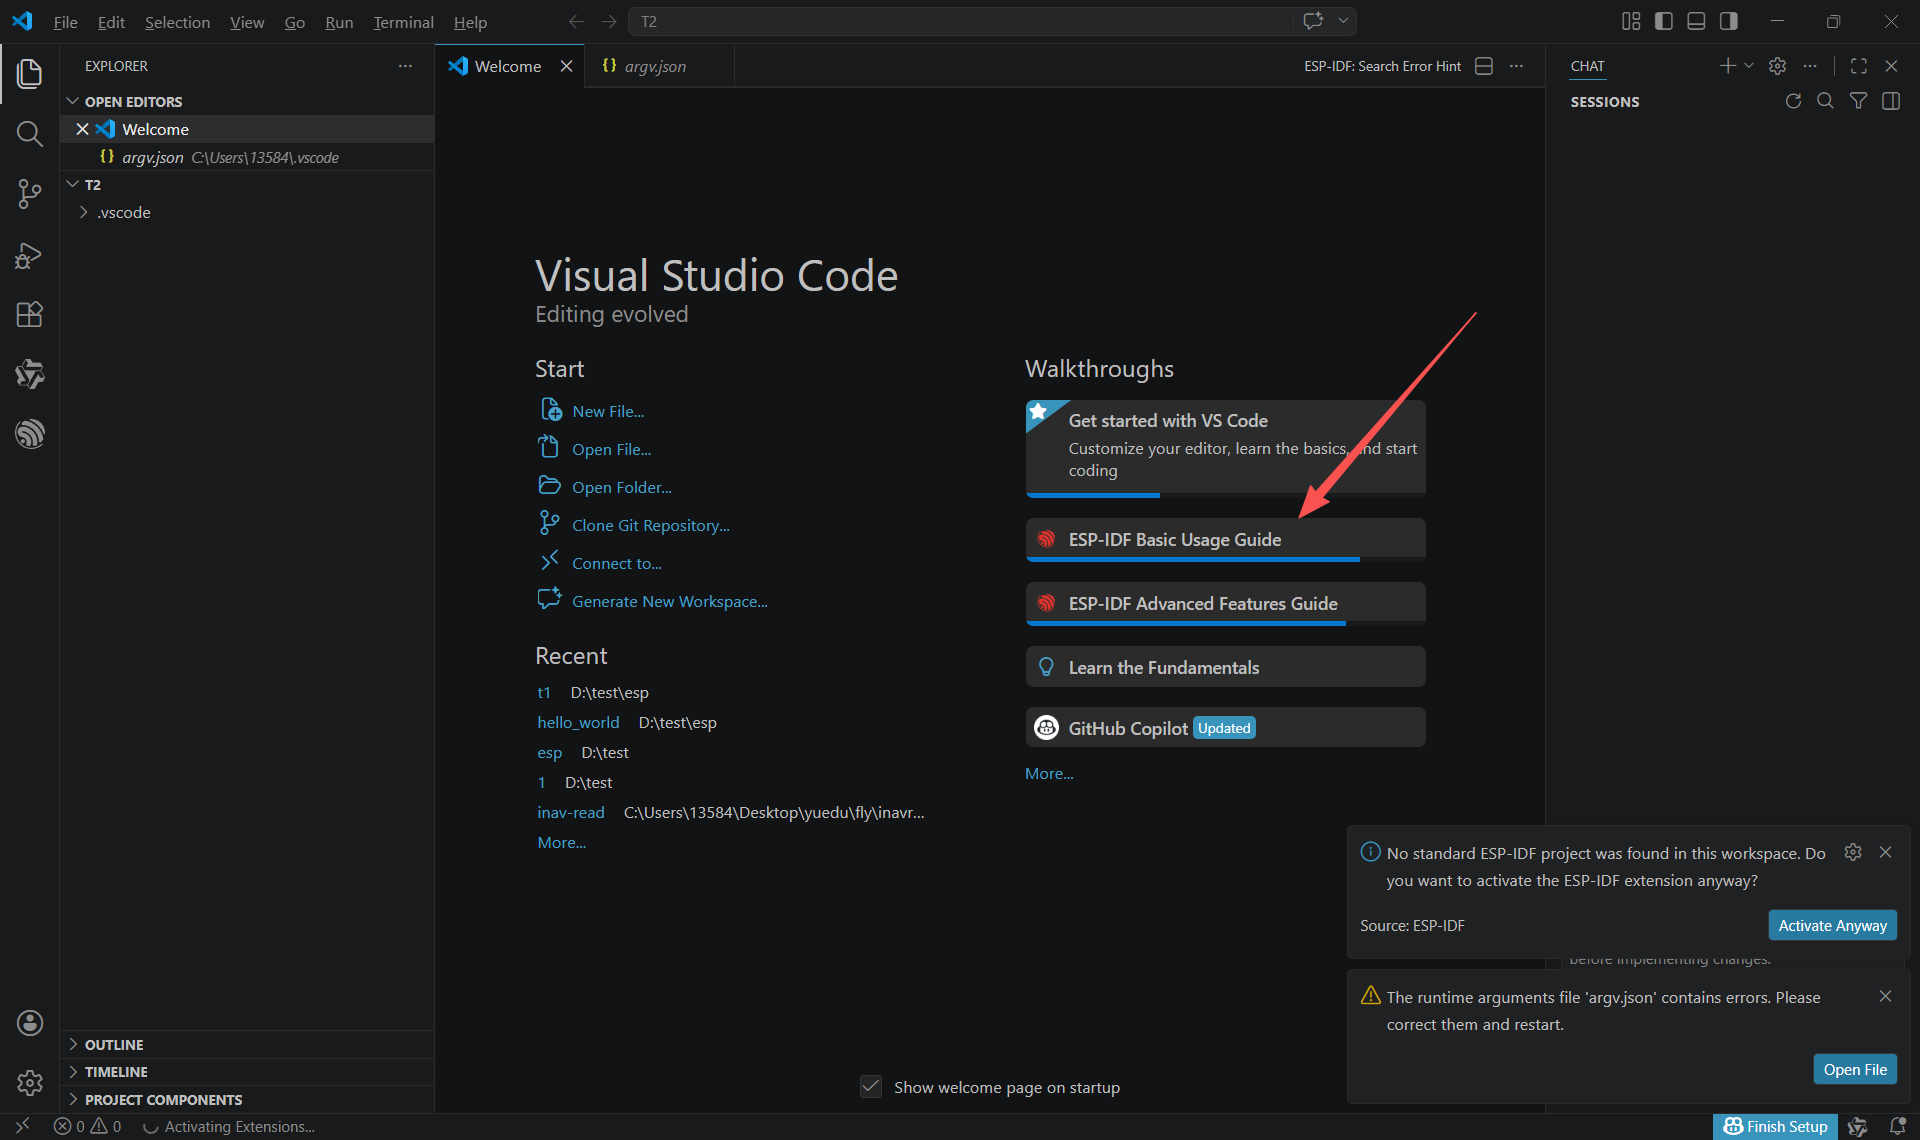Image resolution: width=1920 pixels, height=1140 pixels.
Task: Open the Source Control view
Action: (x=29, y=194)
